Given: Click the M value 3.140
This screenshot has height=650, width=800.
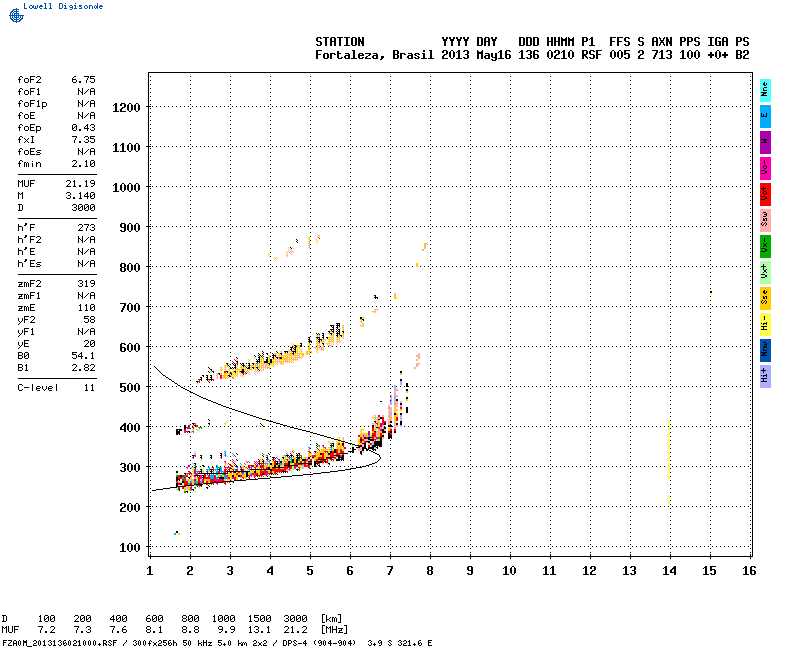Looking at the screenshot, I should pyautogui.click(x=81, y=196).
